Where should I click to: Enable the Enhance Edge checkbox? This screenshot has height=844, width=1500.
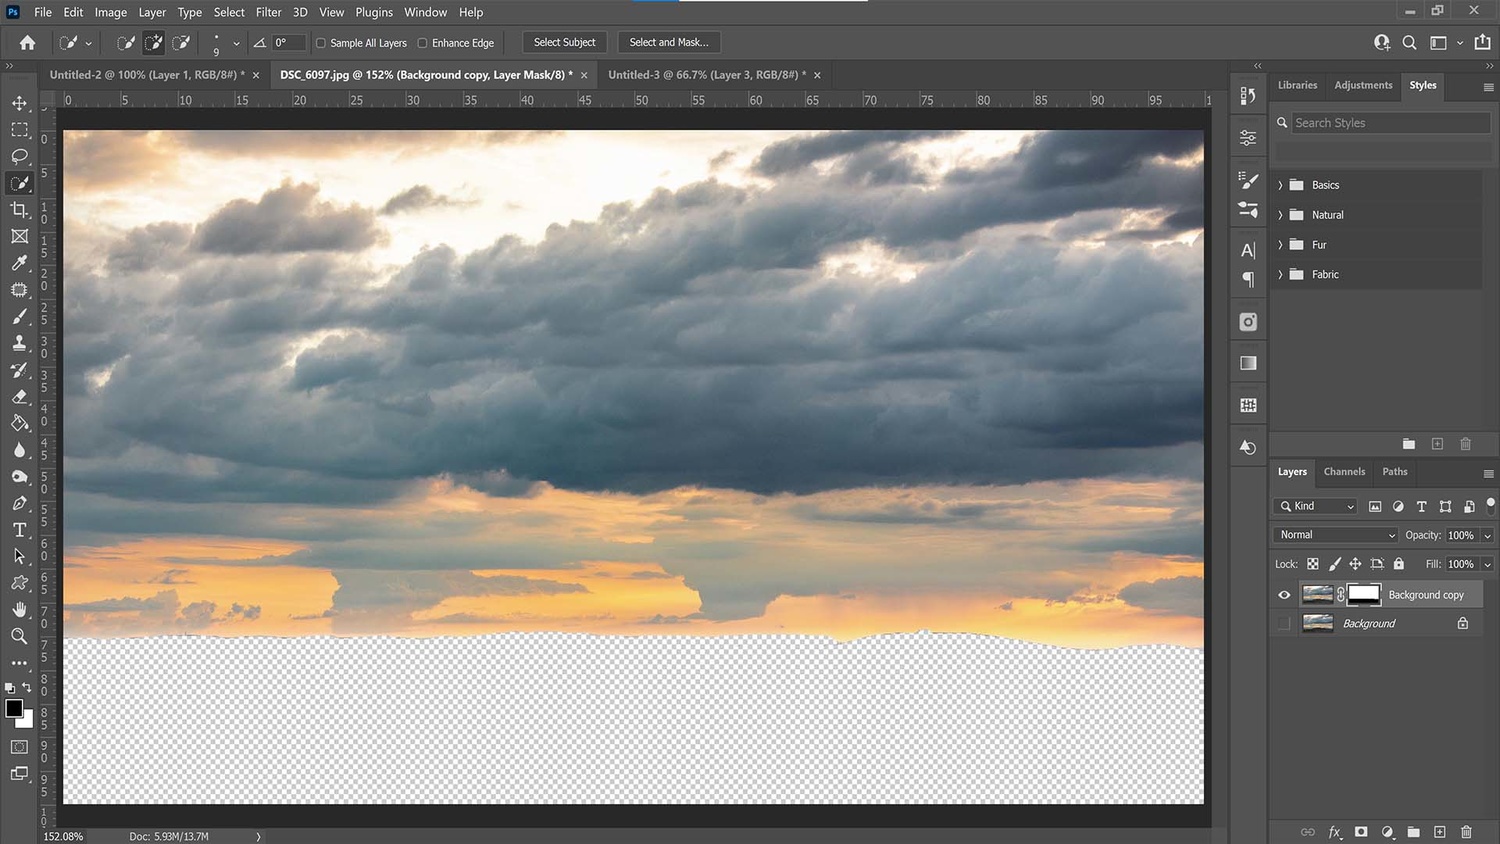pos(422,43)
